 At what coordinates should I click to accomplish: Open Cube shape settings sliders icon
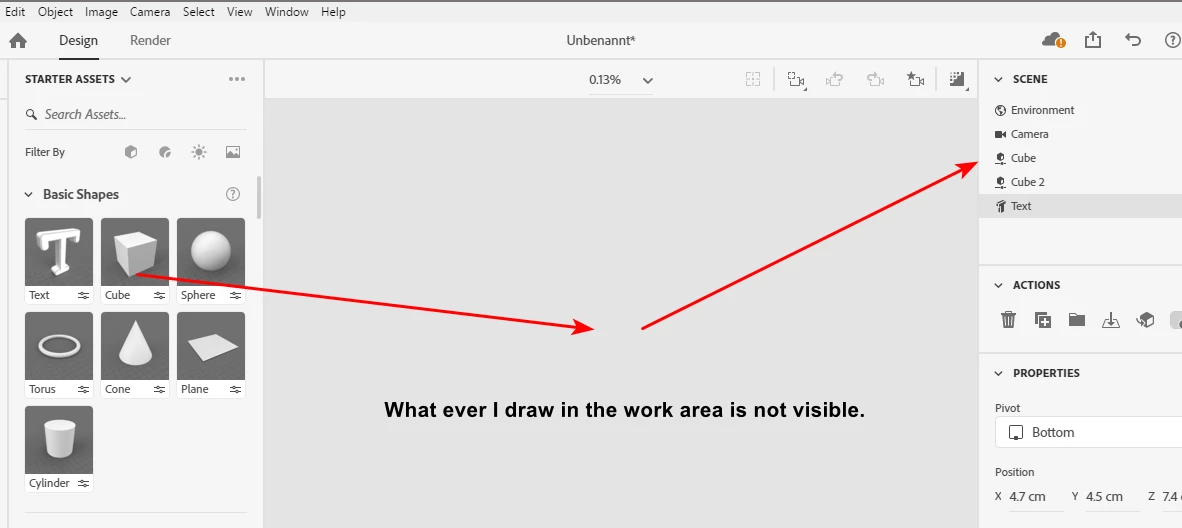click(159, 296)
